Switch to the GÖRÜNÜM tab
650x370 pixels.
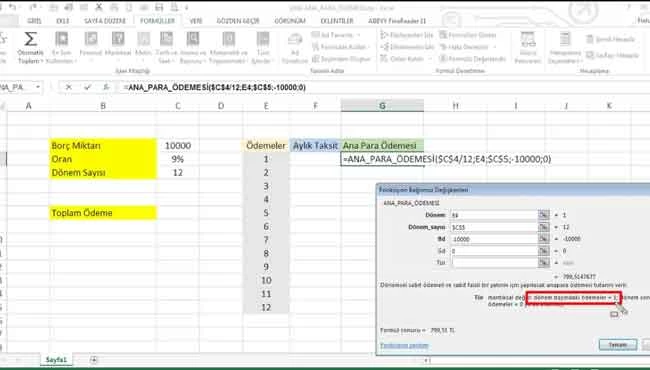point(290,21)
